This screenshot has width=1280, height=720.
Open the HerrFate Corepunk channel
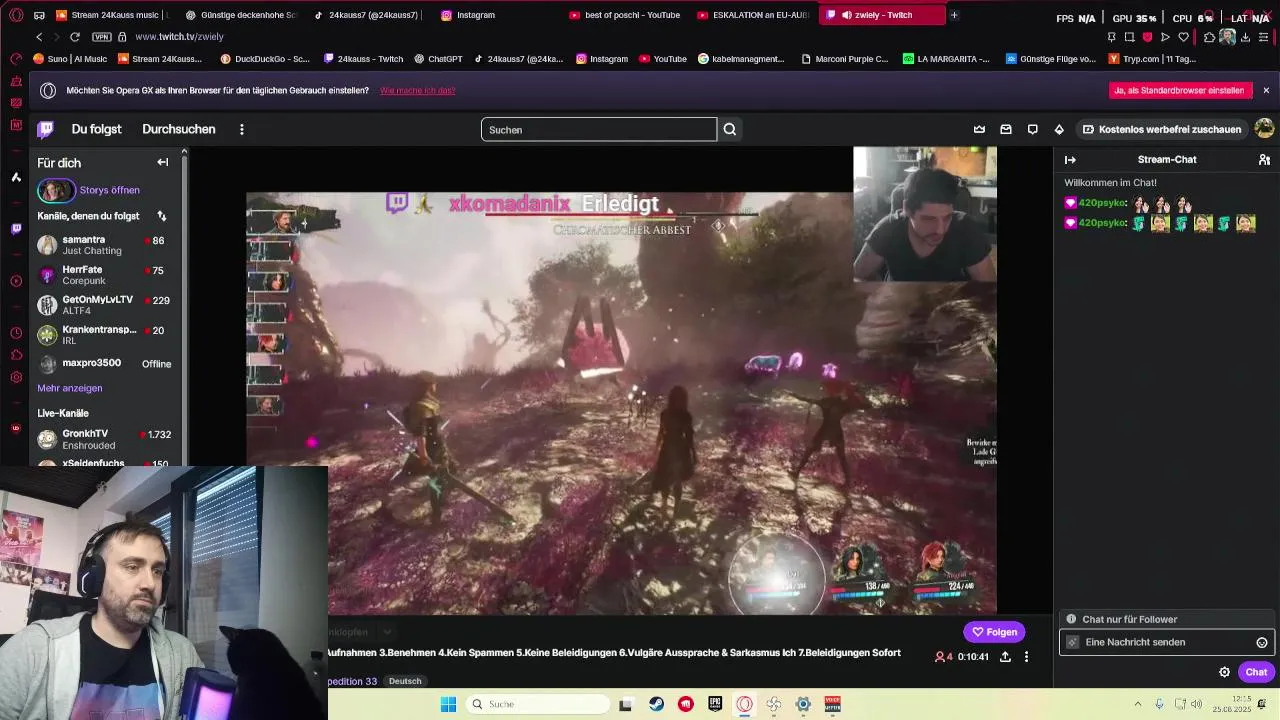click(x=104, y=275)
